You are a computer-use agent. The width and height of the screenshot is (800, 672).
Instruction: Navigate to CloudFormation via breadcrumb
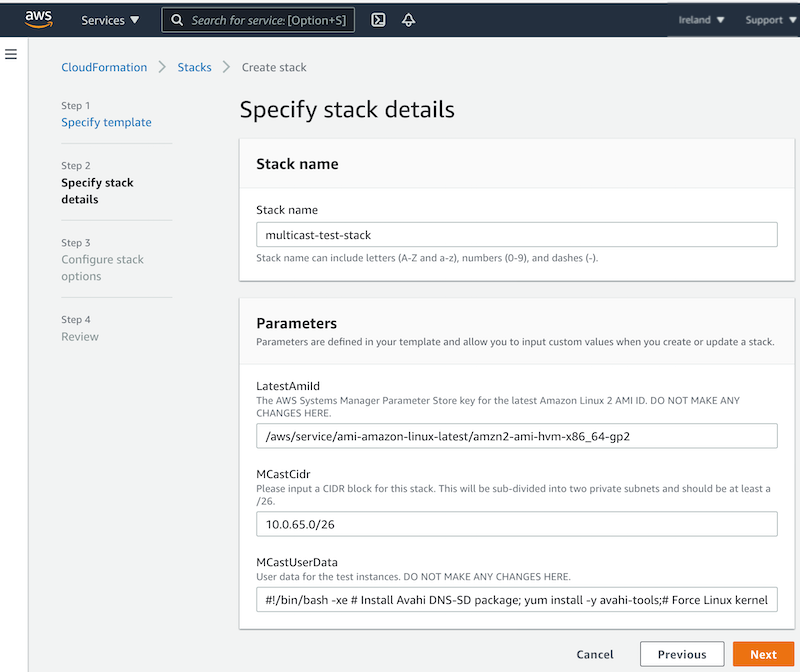pos(104,67)
